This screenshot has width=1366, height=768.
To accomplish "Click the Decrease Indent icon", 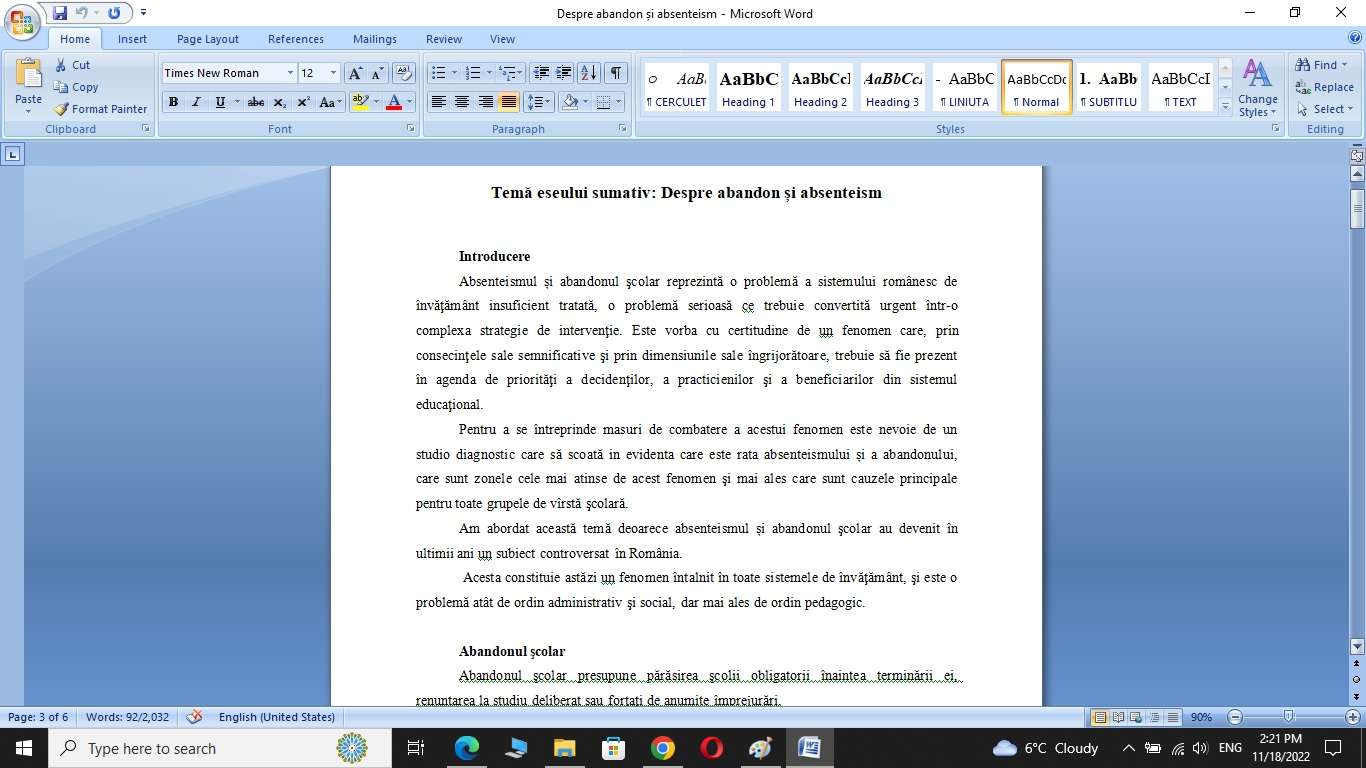I will pos(541,73).
